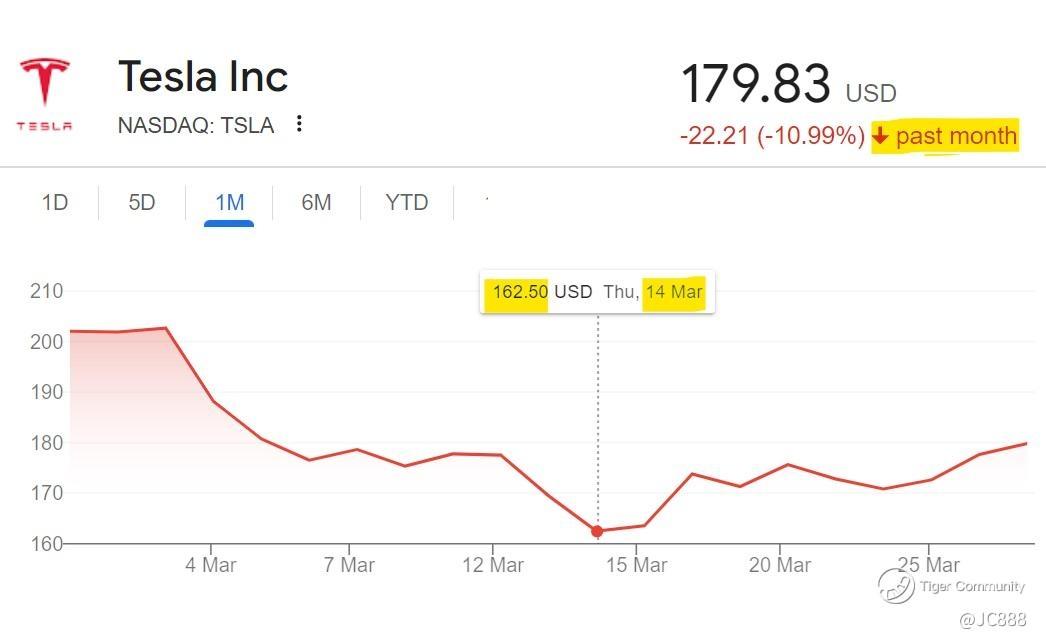The height and width of the screenshot is (643, 1046).
Task: Click the 4 Mar date on axis
Action: [211, 565]
